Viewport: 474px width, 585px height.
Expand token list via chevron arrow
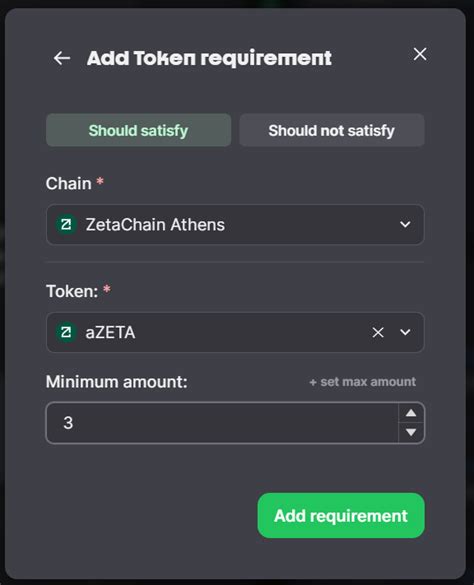coord(405,332)
